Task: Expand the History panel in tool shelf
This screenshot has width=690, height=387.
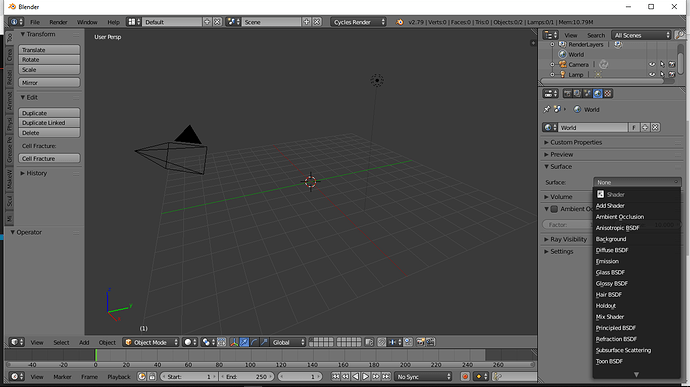Action: pos(36,173)
